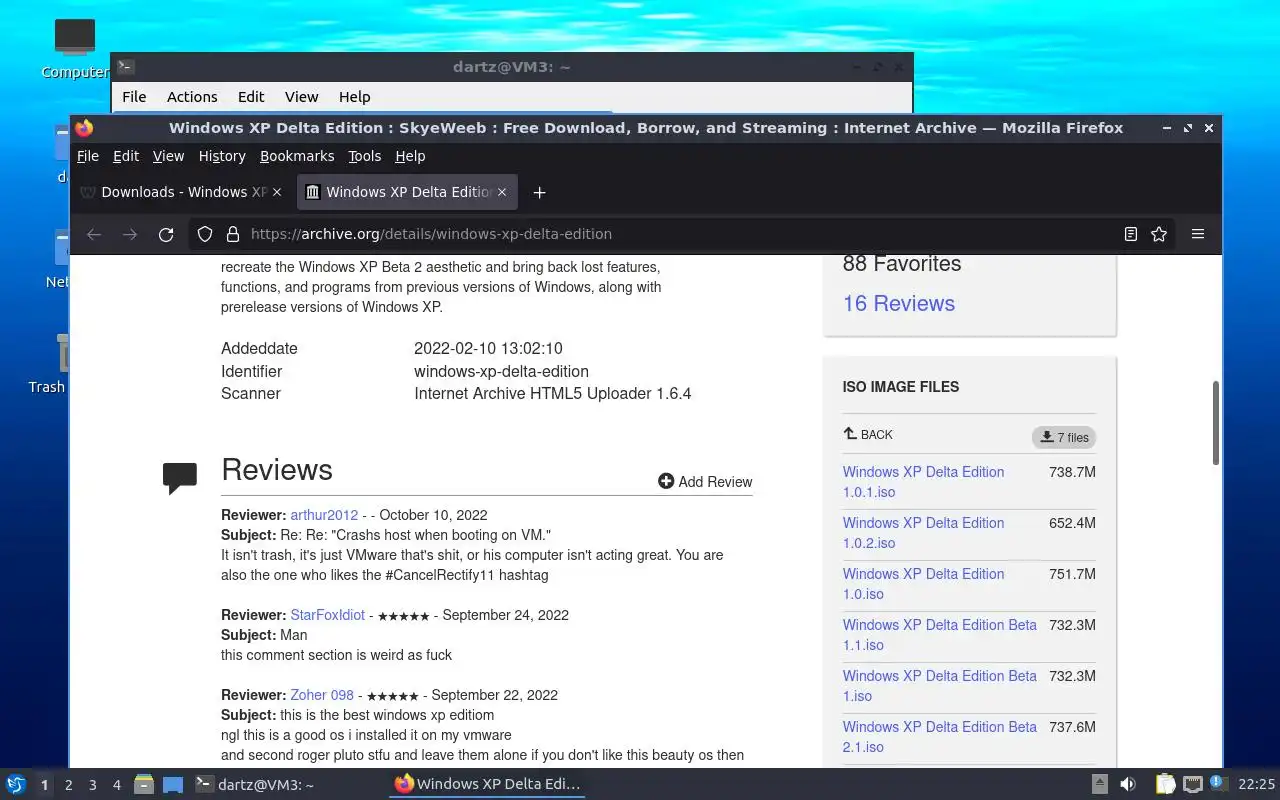This screenshot has height=800, width=1280.
Task: Click the 16 Reviews link
Action: pyautogui.click(x=899, y=303)
